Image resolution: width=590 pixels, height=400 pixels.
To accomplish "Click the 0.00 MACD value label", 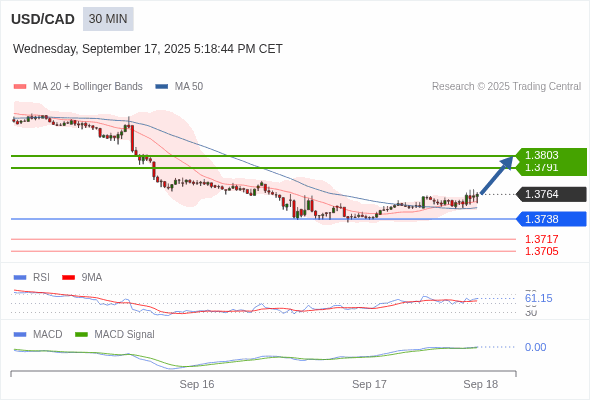I will [535, 347].
